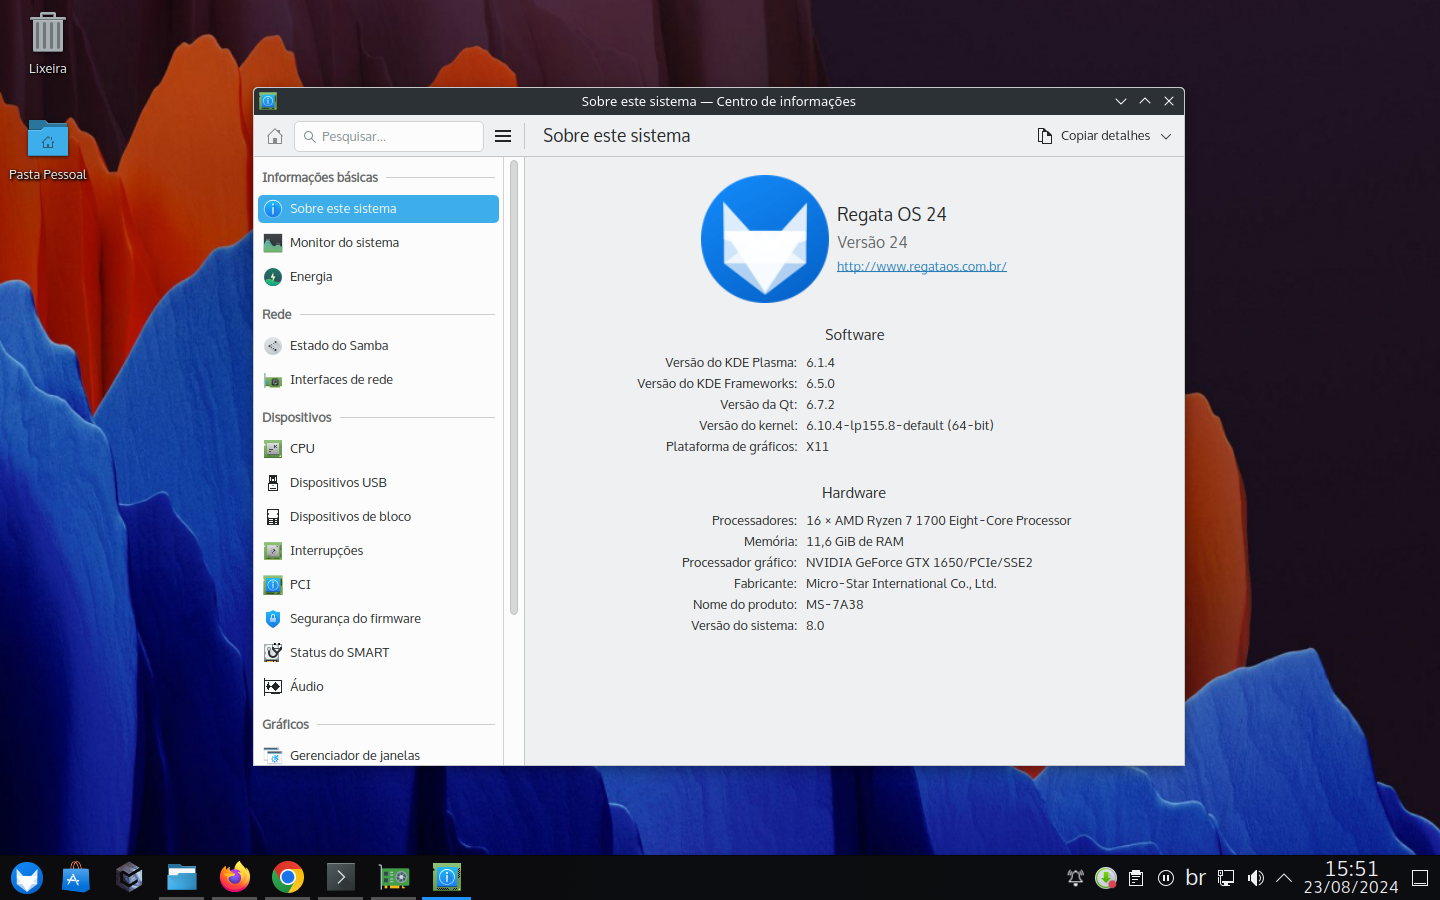Click the 'Interfaces de rede' network card icon
The width and height of the screenshot is (1440, 900).
click(273, 380)
